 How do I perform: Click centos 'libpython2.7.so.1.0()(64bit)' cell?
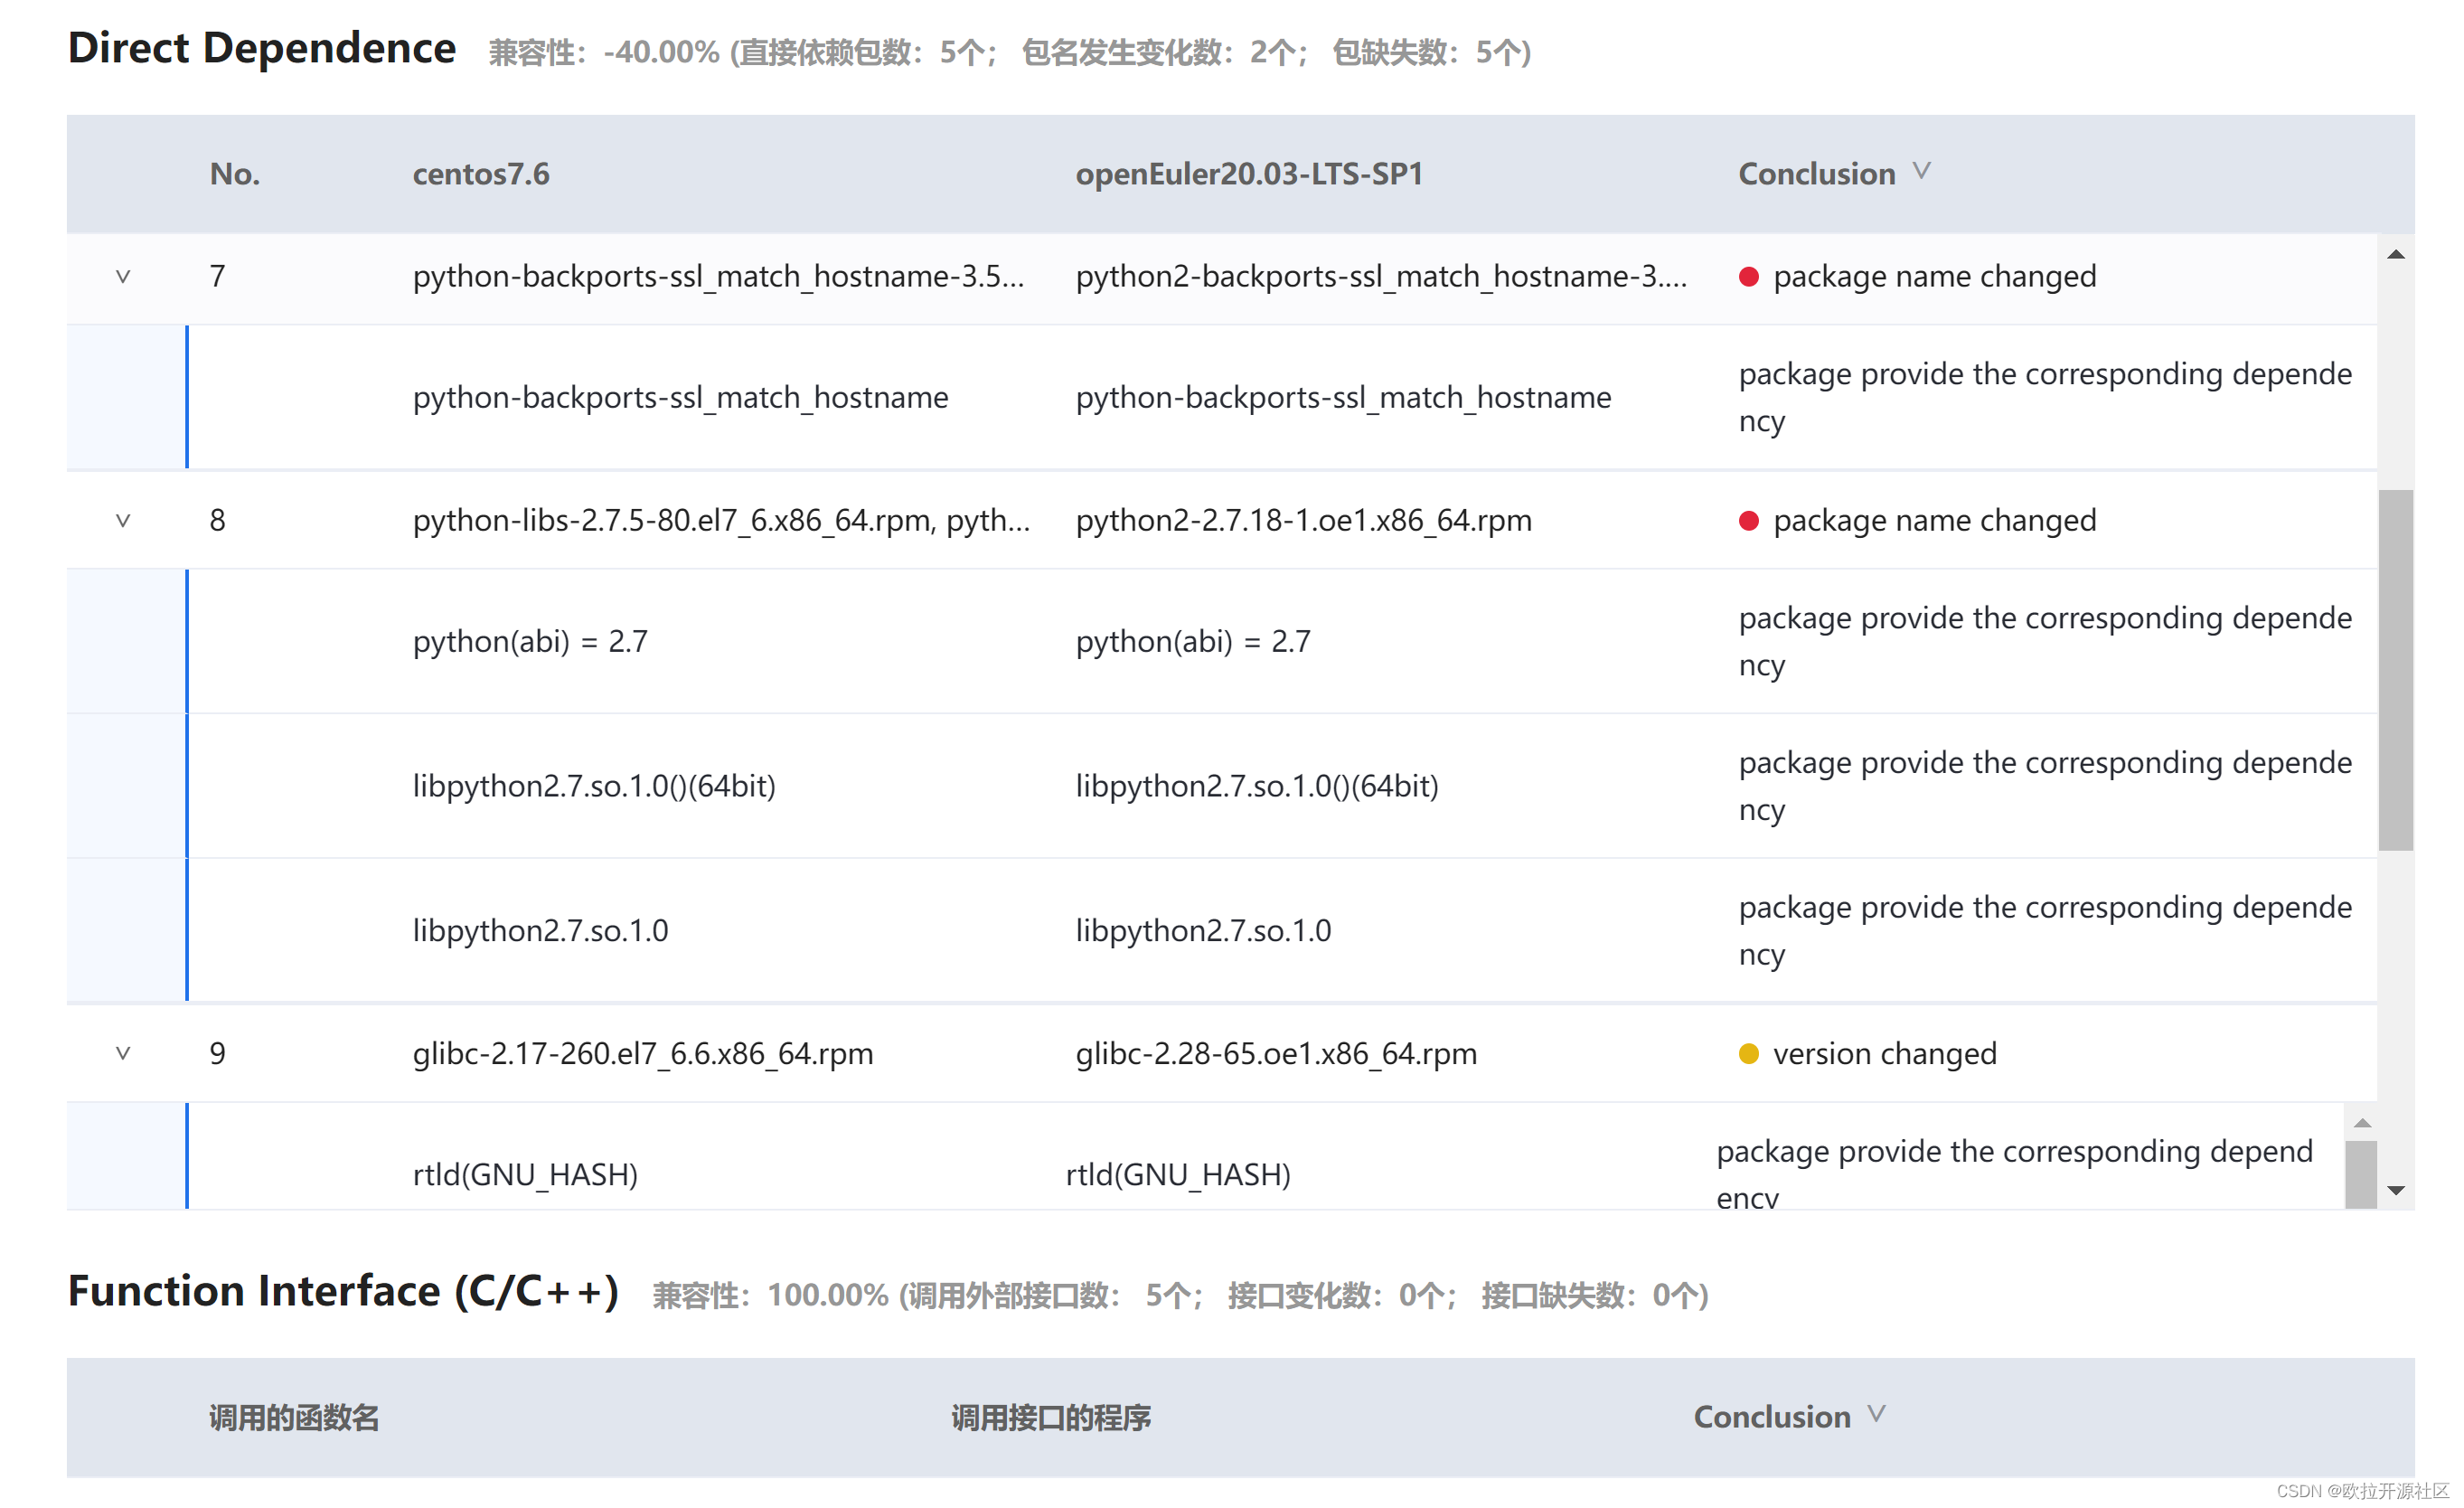[x=594, y=787]
